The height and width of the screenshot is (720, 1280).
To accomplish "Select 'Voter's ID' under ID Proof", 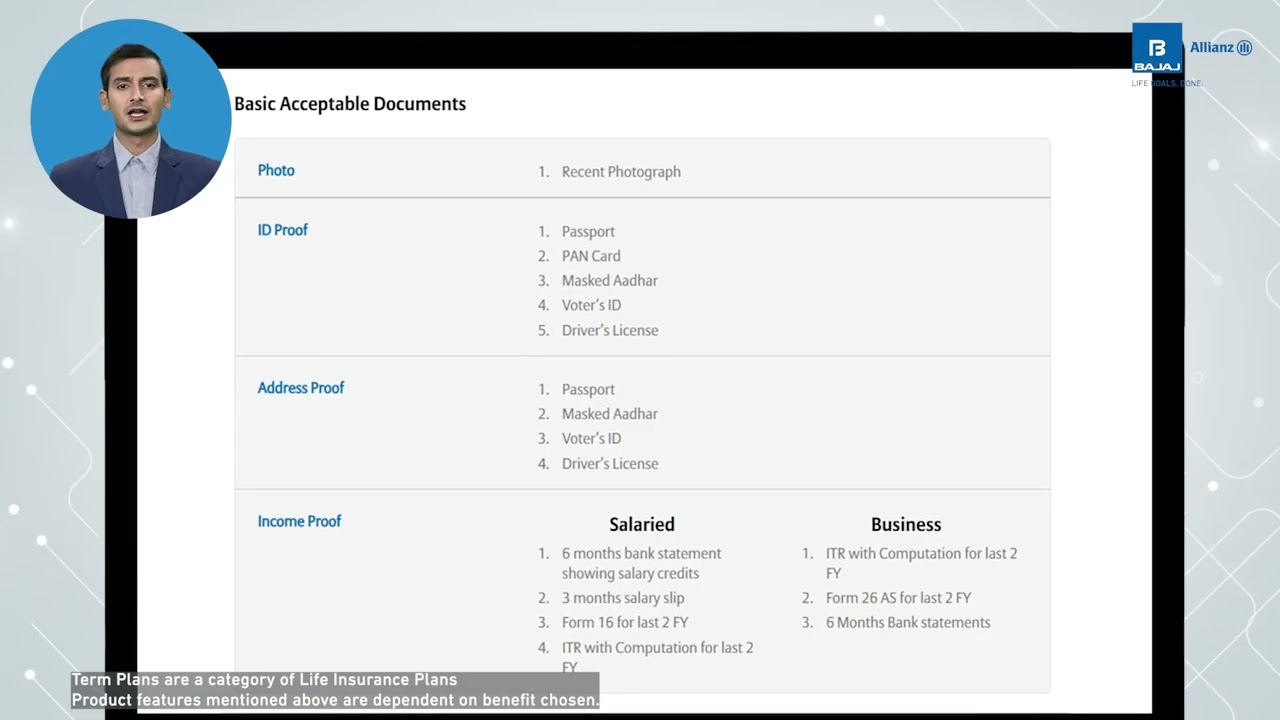I will 591,305.
